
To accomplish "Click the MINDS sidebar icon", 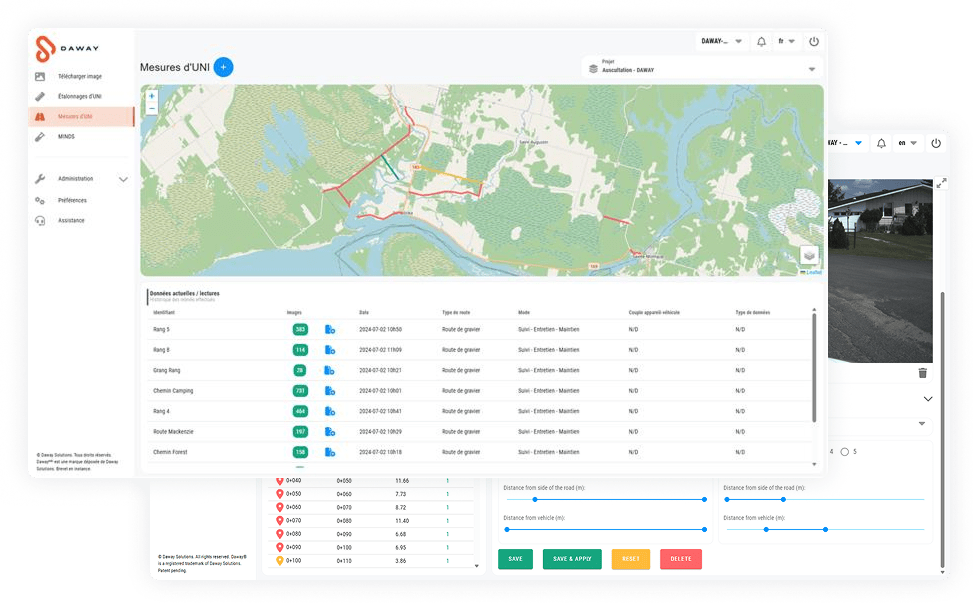I will coord(40,136).
